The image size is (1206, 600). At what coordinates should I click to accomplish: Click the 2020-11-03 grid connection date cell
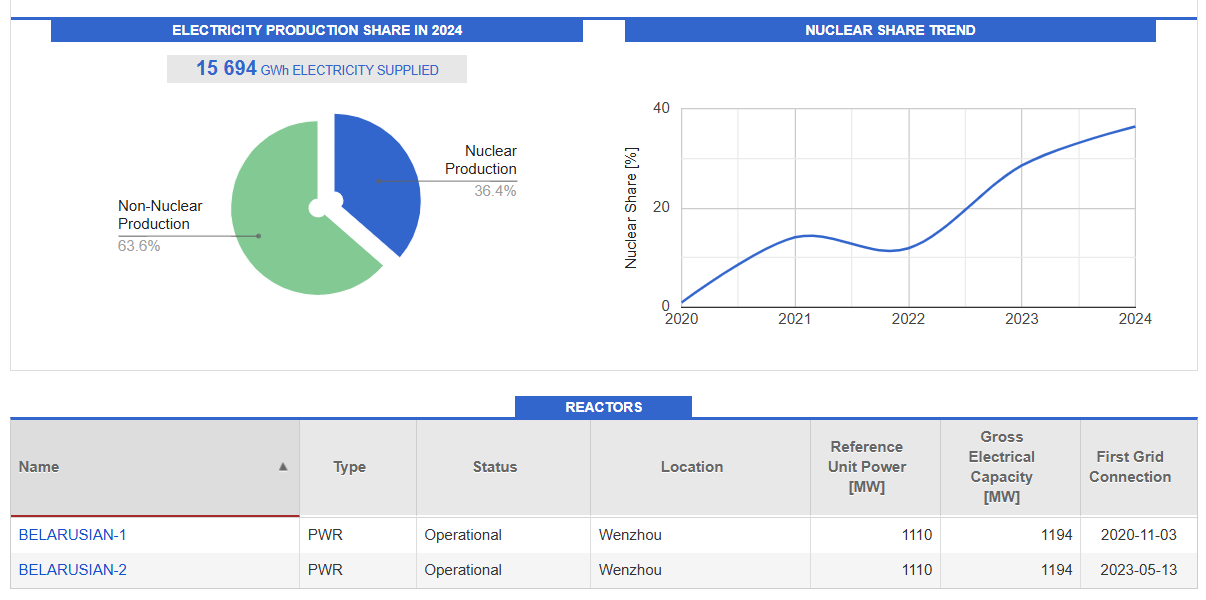point(1137,535)
